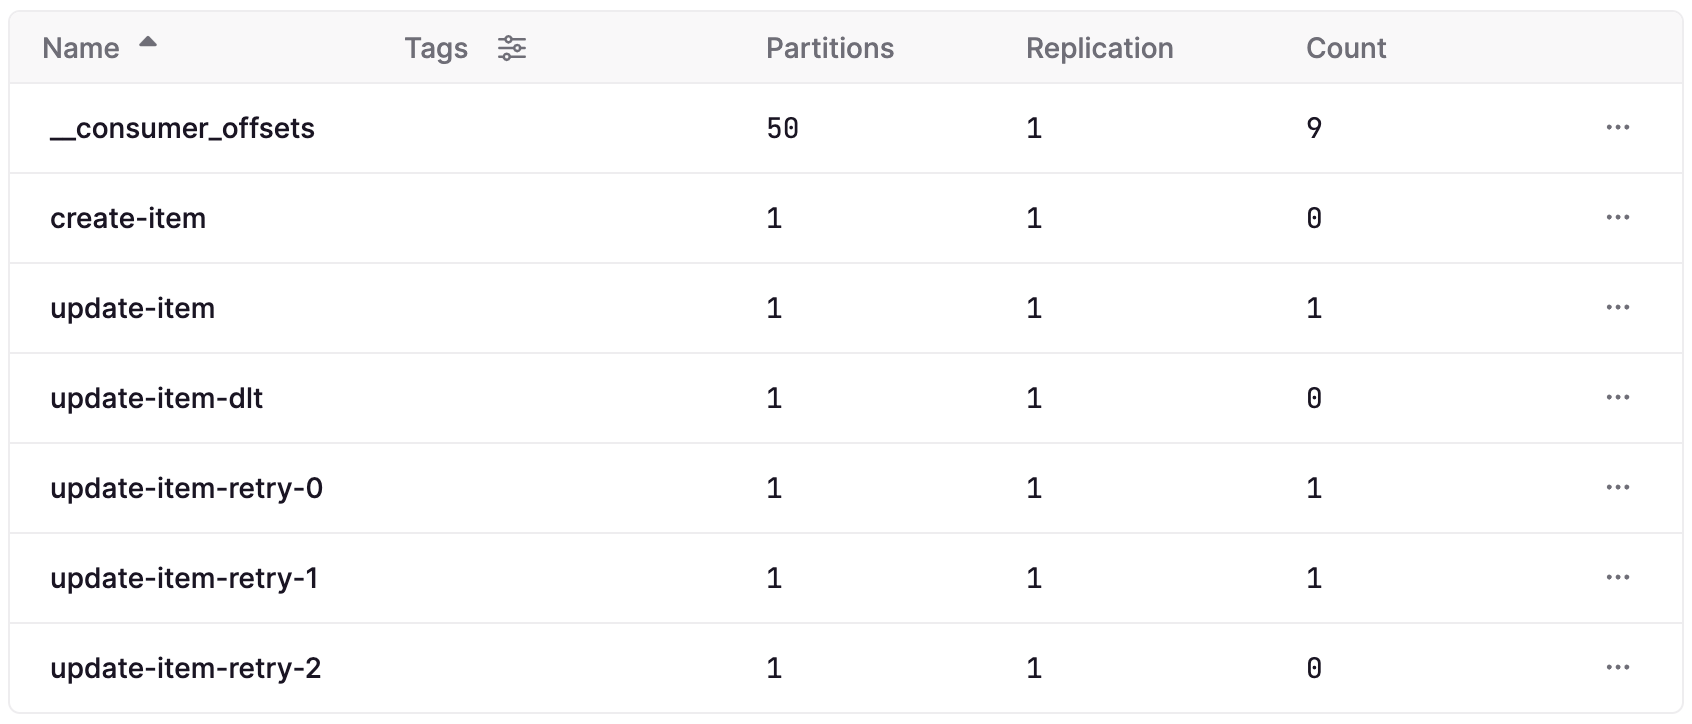
Task: Click the Partitions column header
Action: [x=830, y=48]
